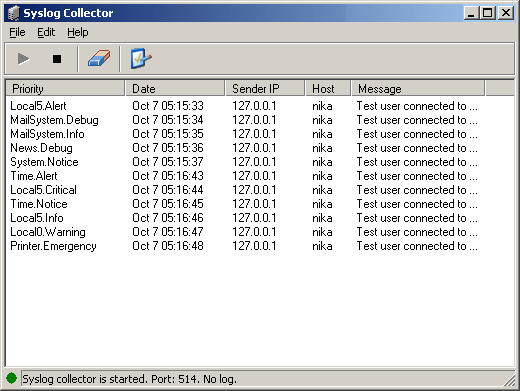The width and height of the screenshot is (520, 391).
Task: Click date Oct 7 05:16:45
Action: (x=168, y=204)
